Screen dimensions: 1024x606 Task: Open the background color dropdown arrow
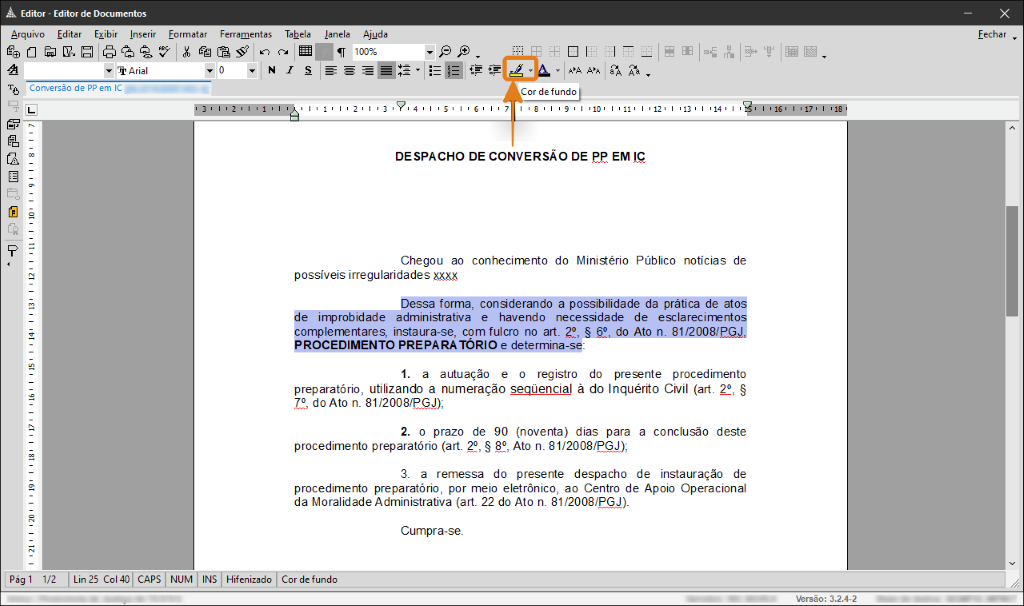(x=530, y=71)
